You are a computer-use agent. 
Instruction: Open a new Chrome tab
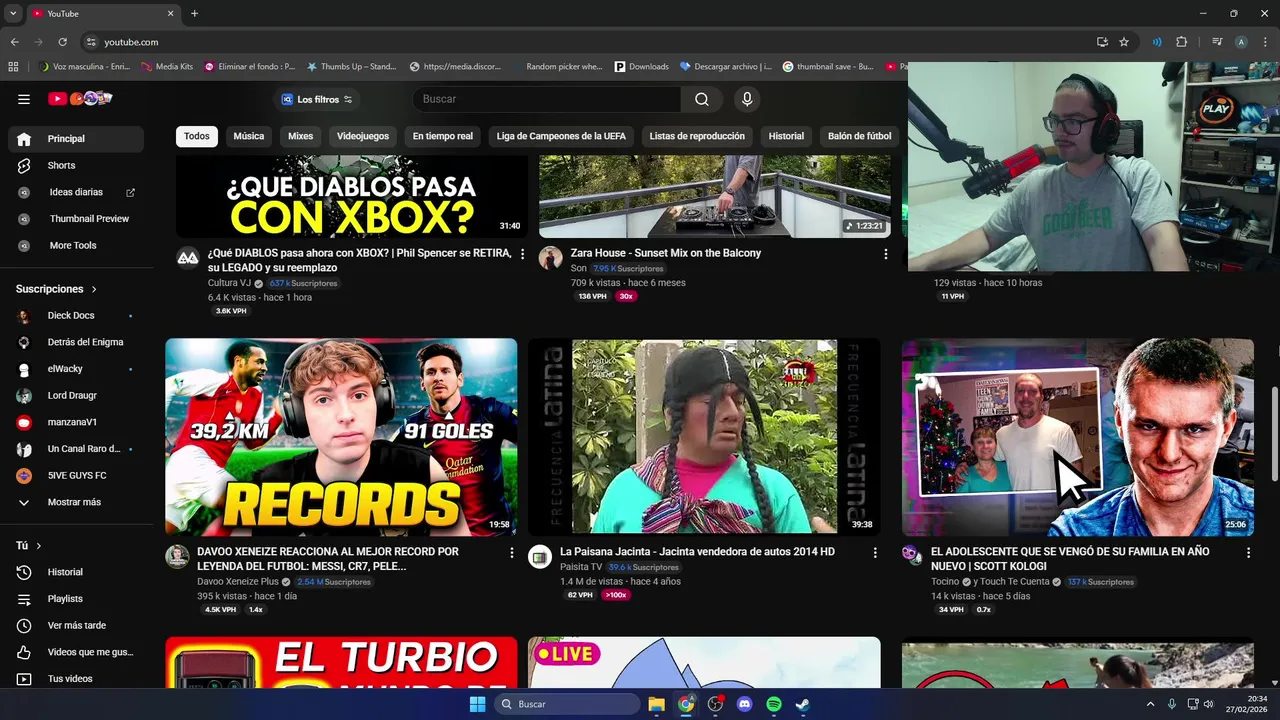(x=194, y=14)
